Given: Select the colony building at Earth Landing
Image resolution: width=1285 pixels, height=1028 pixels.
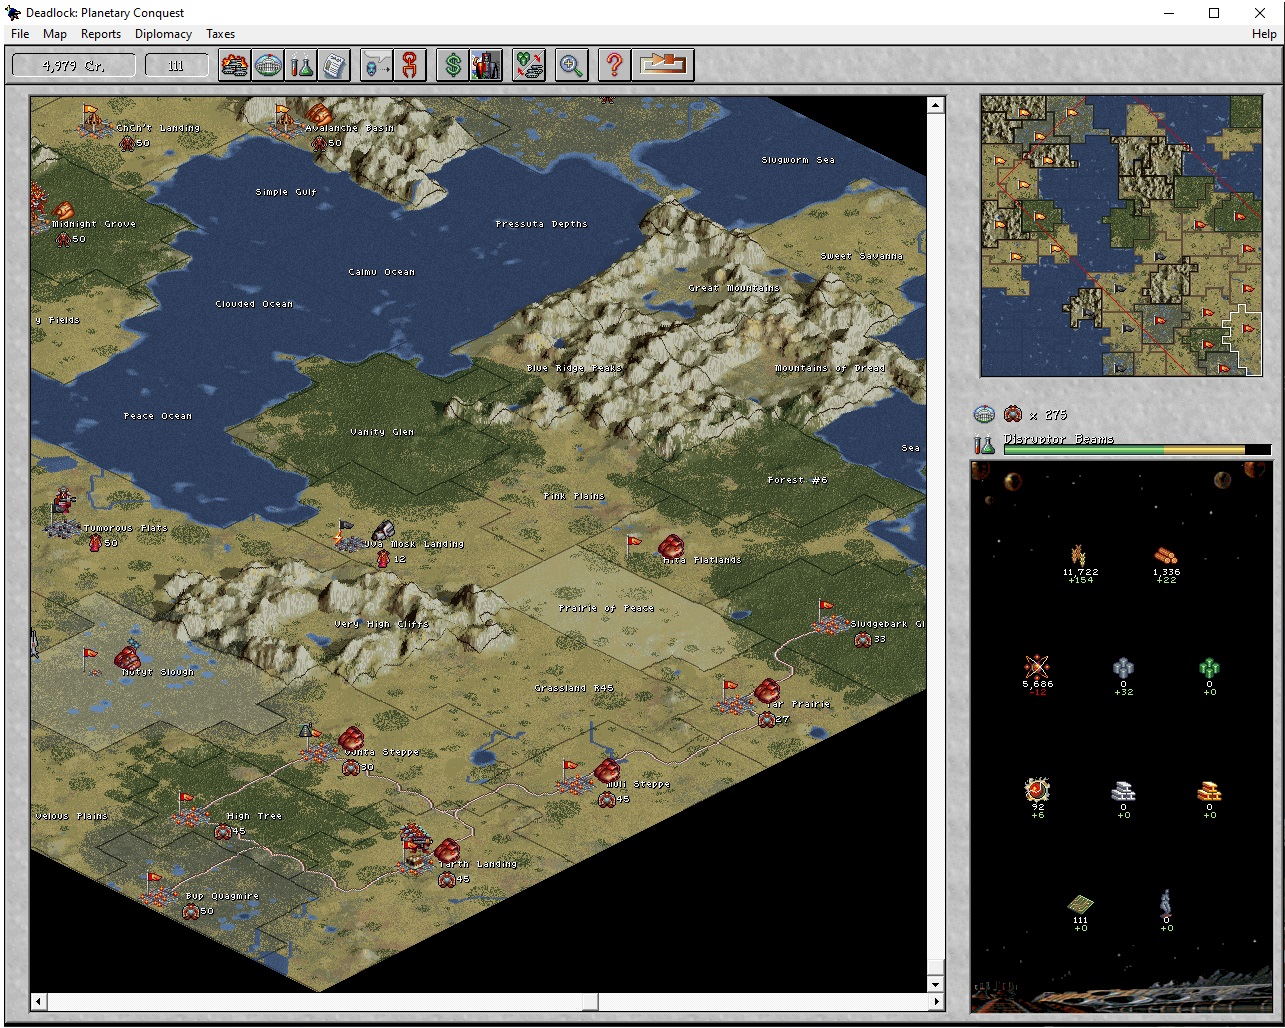Looking at the screenshot, I should (447, 851).
